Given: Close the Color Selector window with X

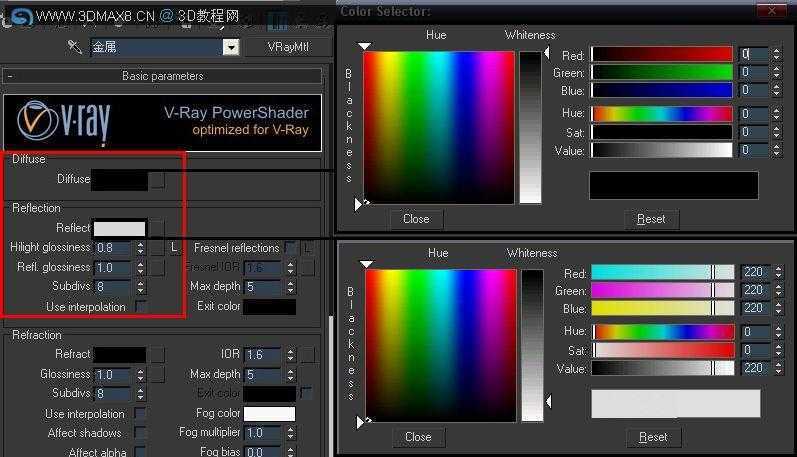Looking at the screenshot, I should click(x=772, y=10).
